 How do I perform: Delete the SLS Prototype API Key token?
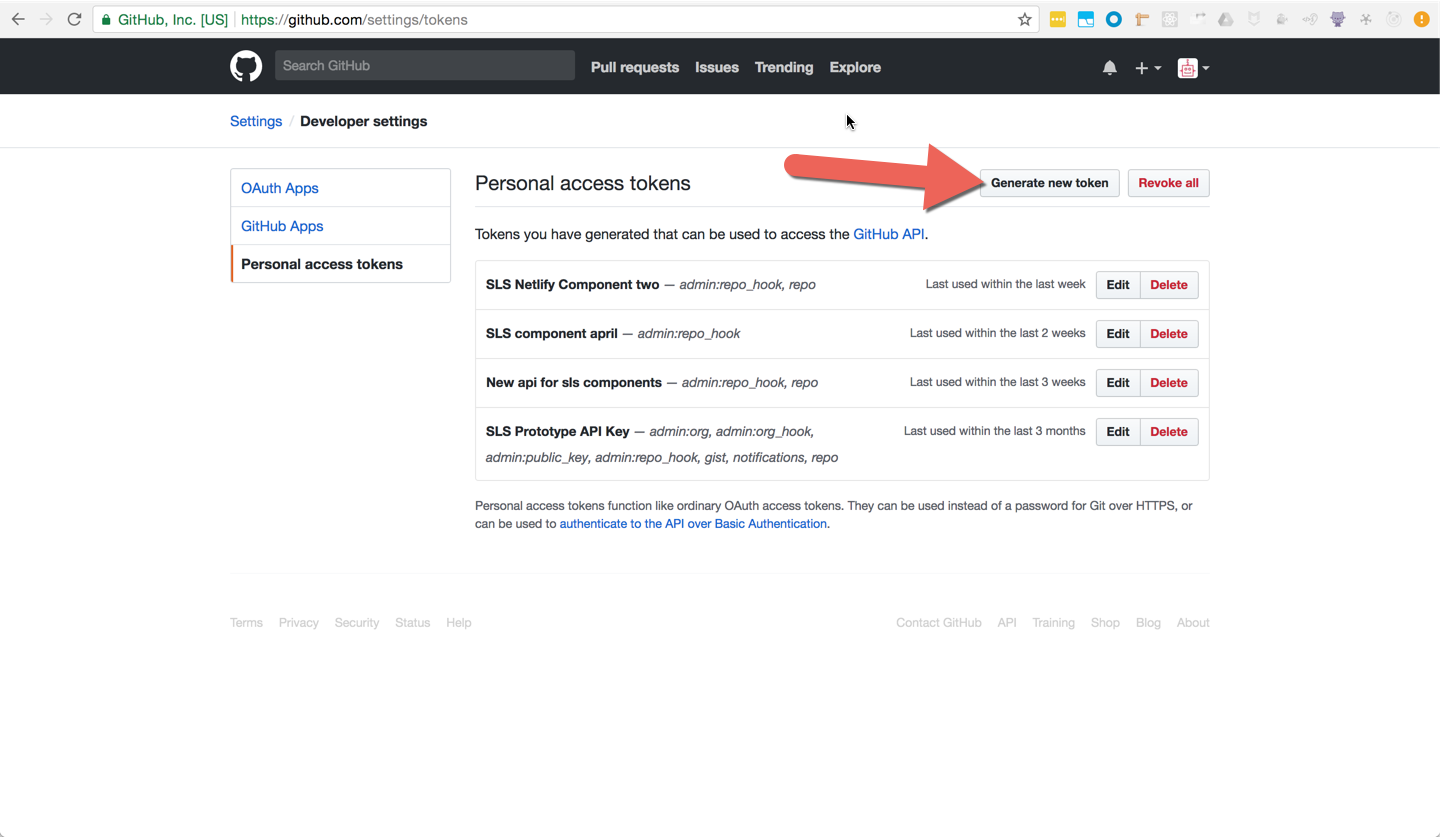(x=1168, y=432)
